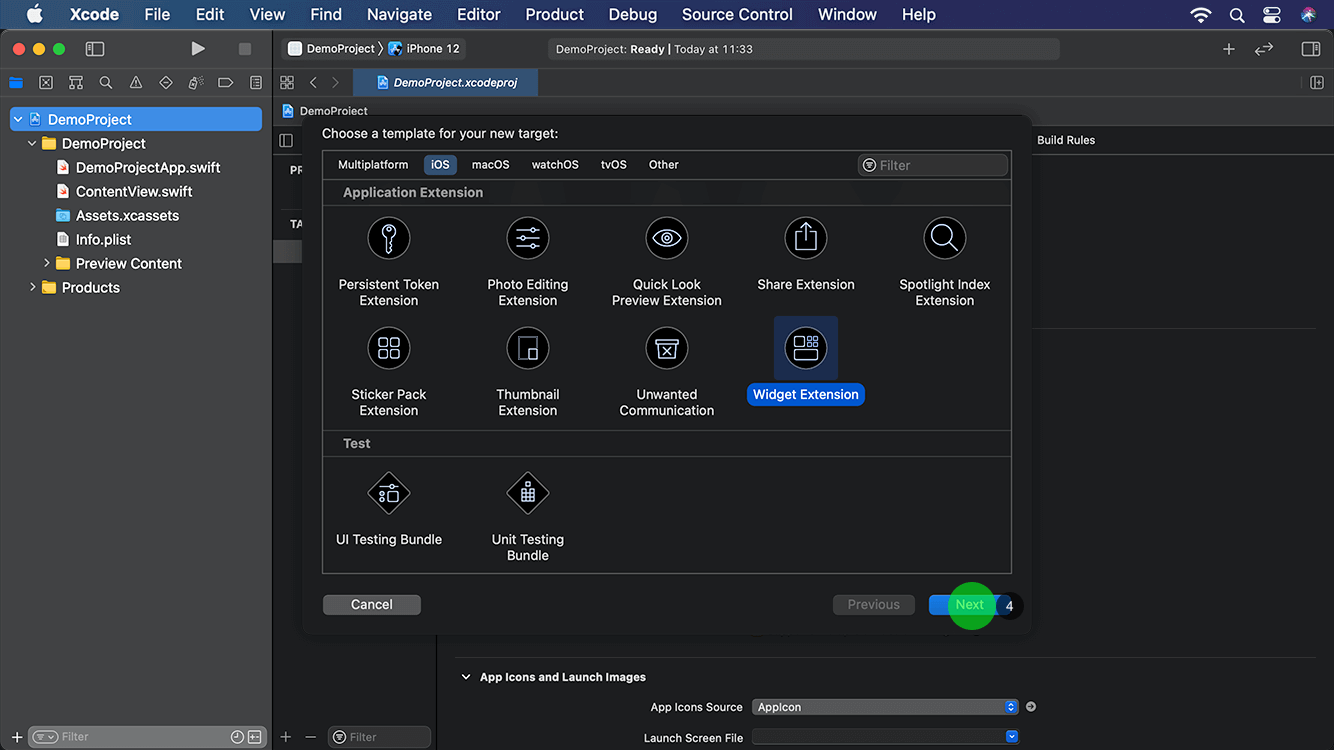Select the Photo Editing Extension template
Screen dimensions: 1334x750
coord(528,262)
